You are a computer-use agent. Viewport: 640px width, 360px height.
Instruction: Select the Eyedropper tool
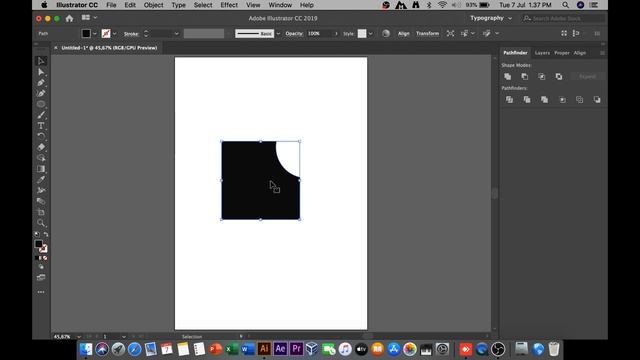pos(41,180)
